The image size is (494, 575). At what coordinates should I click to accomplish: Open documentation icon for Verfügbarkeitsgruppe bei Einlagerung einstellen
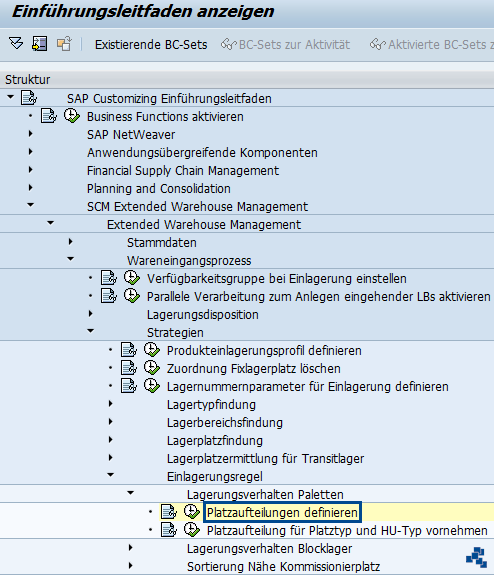click(109, 278)
